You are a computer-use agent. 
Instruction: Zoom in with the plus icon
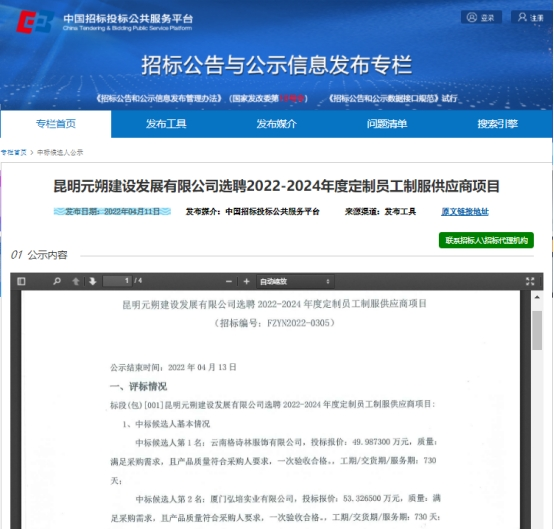(247, 282)
